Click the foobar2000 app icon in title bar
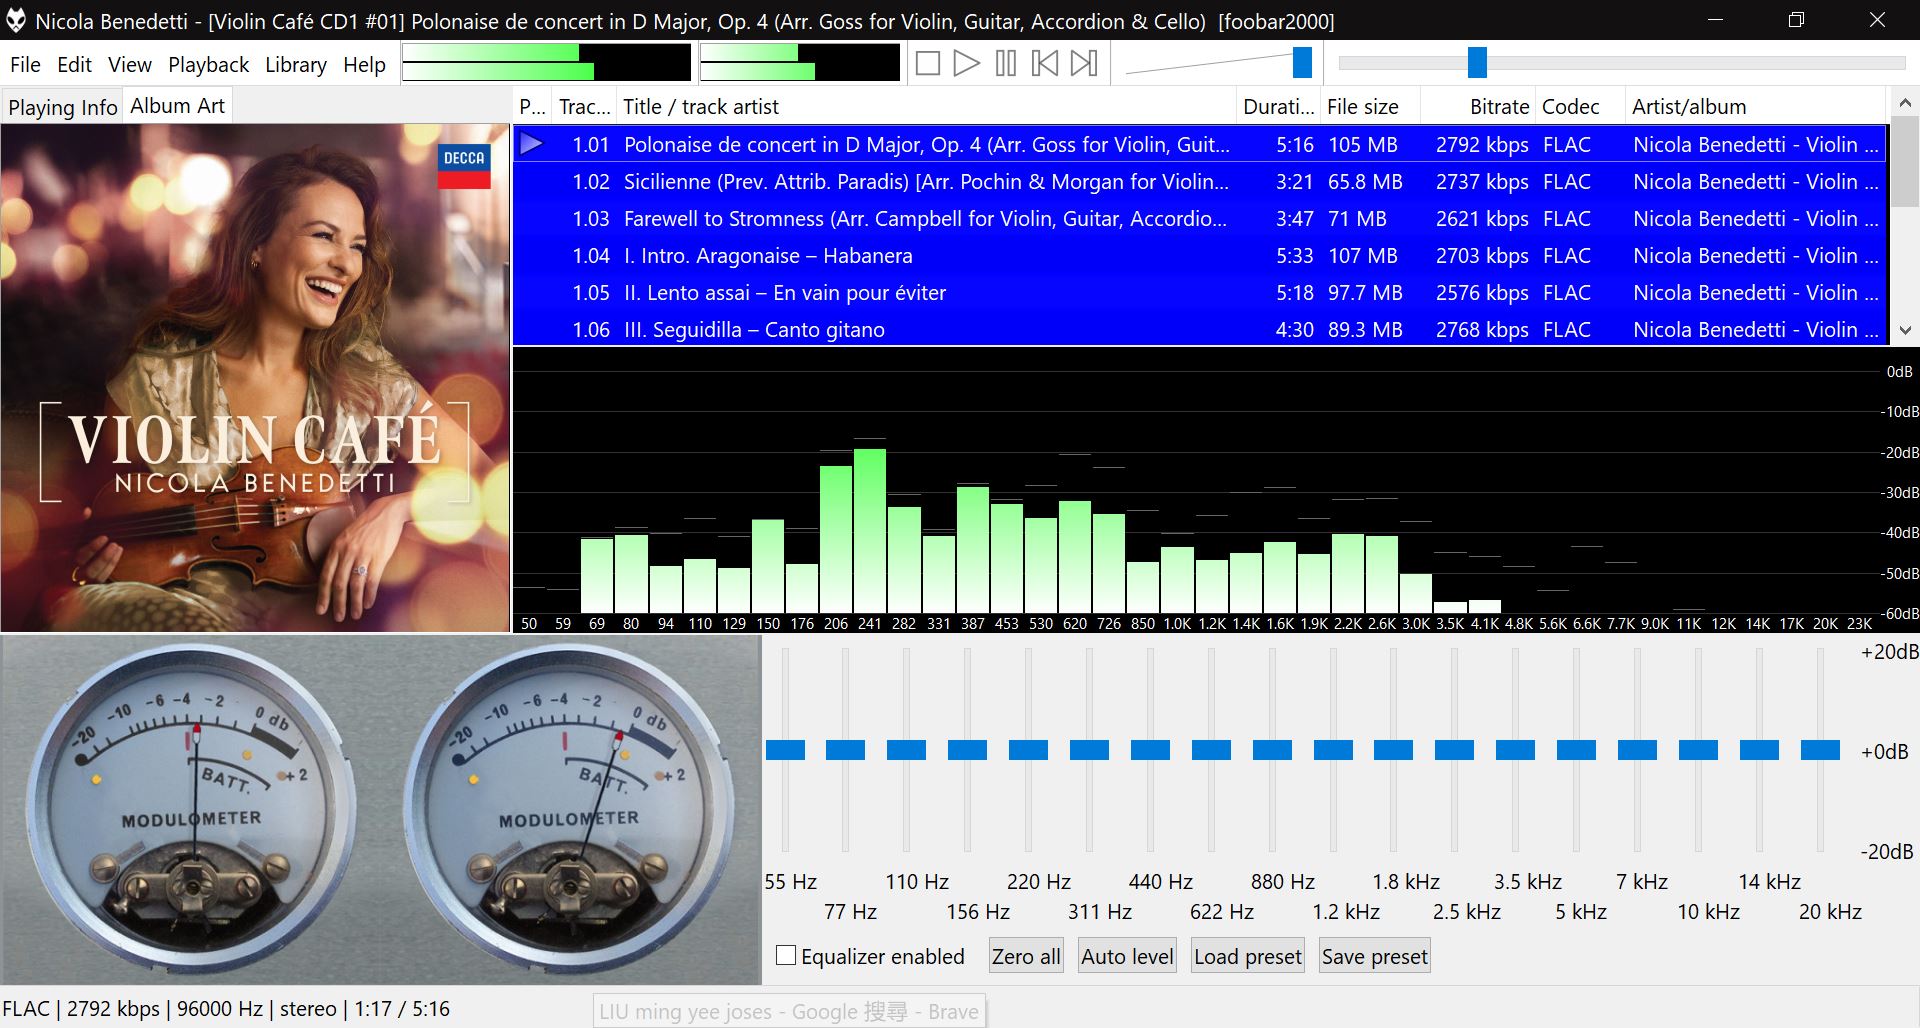1920x1028 pixels. [x=16, y=20]
